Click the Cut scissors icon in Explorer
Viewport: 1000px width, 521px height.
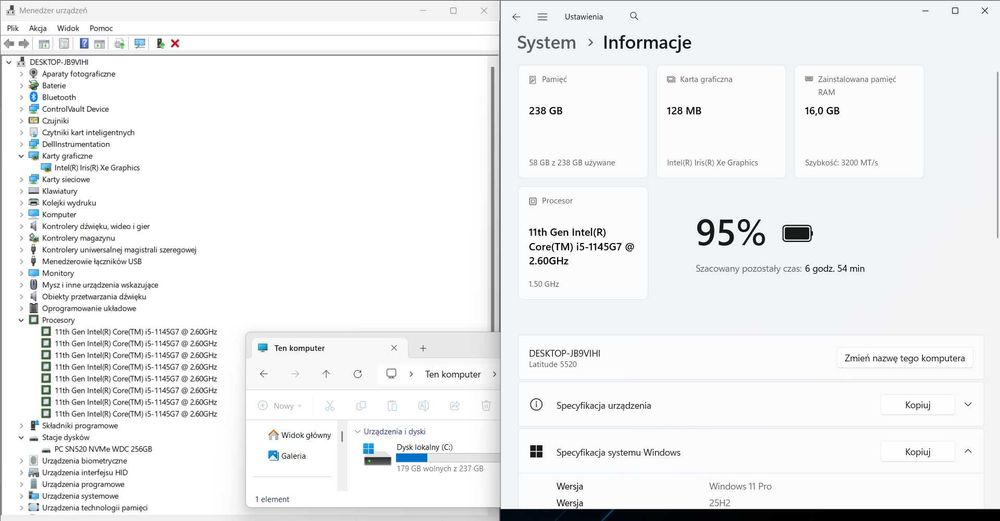pyautogui.click(x=330, y=406)
